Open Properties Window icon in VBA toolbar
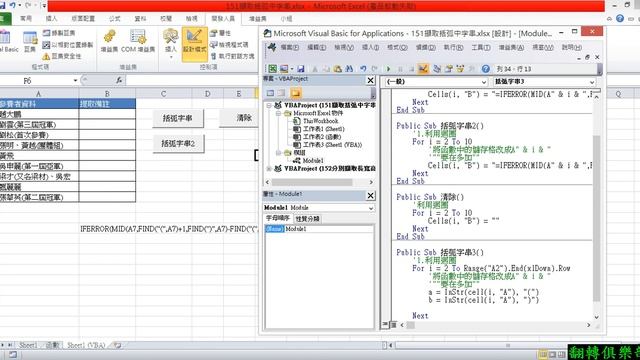The width and height of the screenshot is (640, 360). pyautogui.click(x=449, y=69)
